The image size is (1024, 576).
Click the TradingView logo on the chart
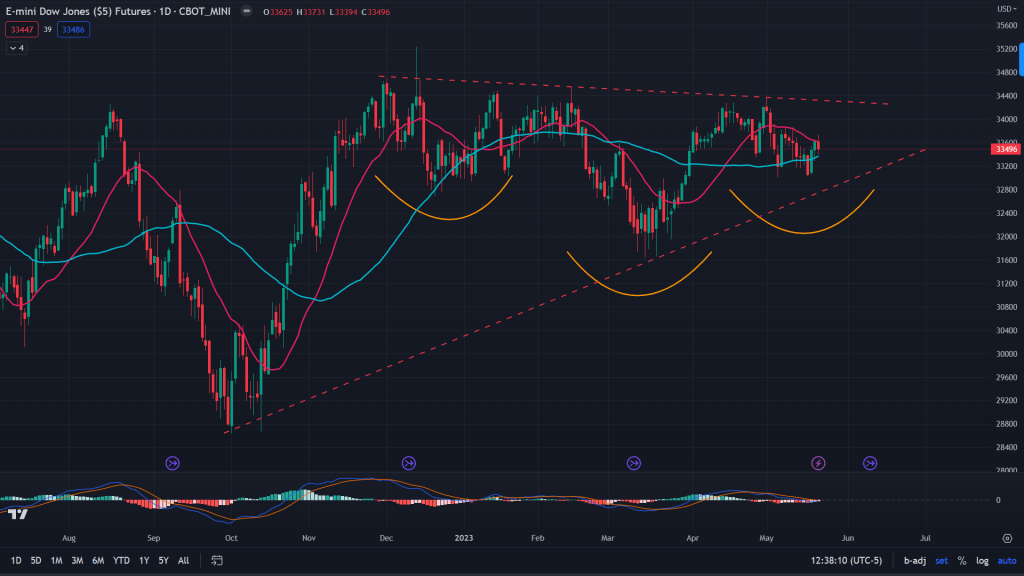(x=17, y=514)
